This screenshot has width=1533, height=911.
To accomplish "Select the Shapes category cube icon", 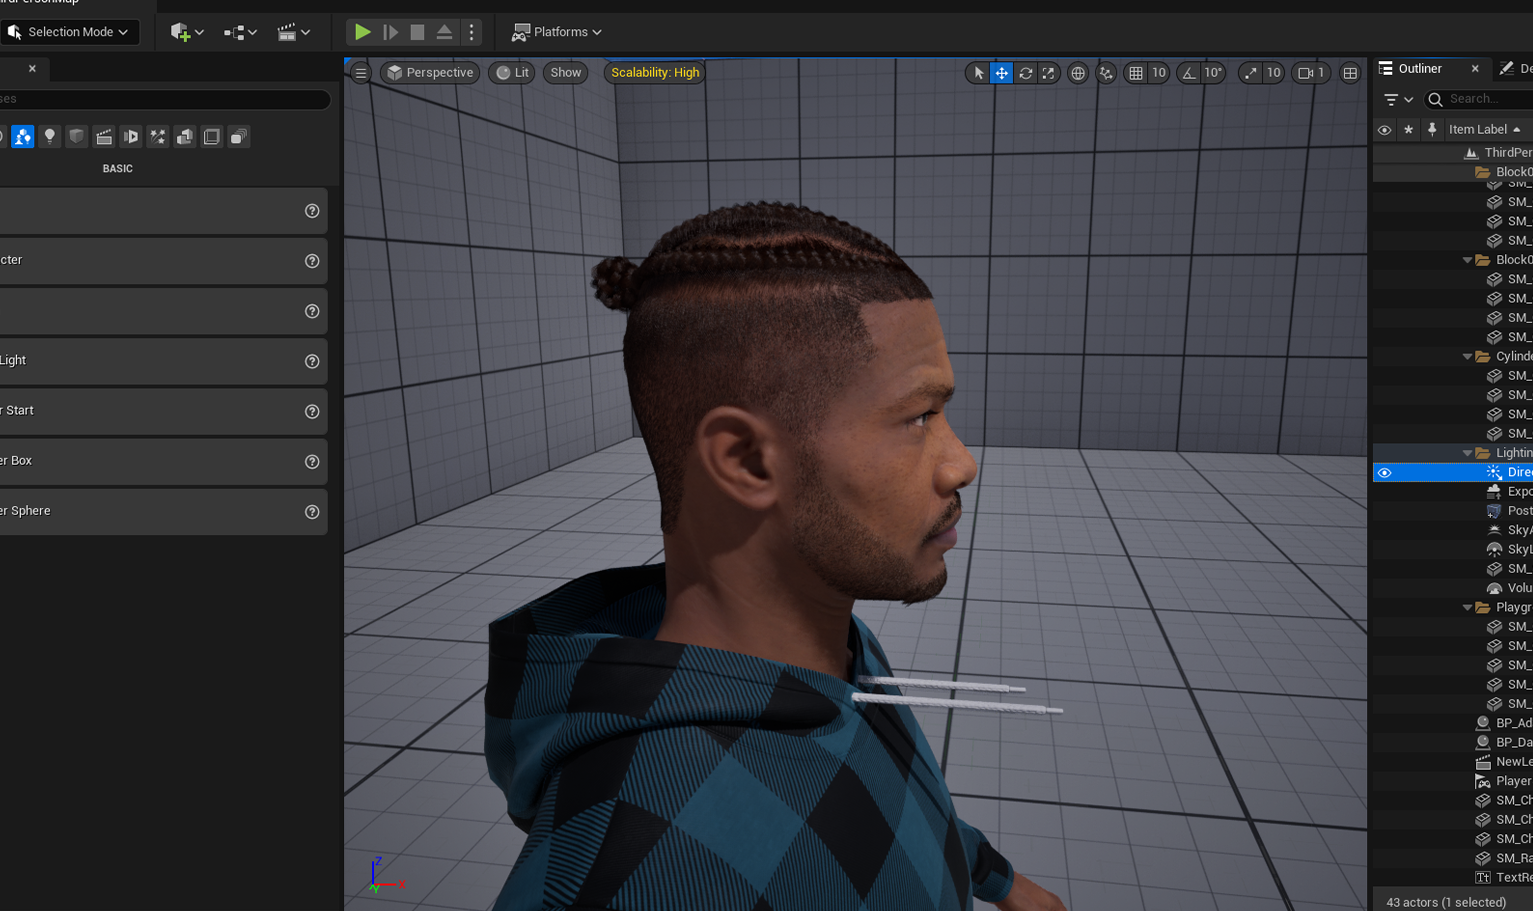I will (x=76, y=137).
